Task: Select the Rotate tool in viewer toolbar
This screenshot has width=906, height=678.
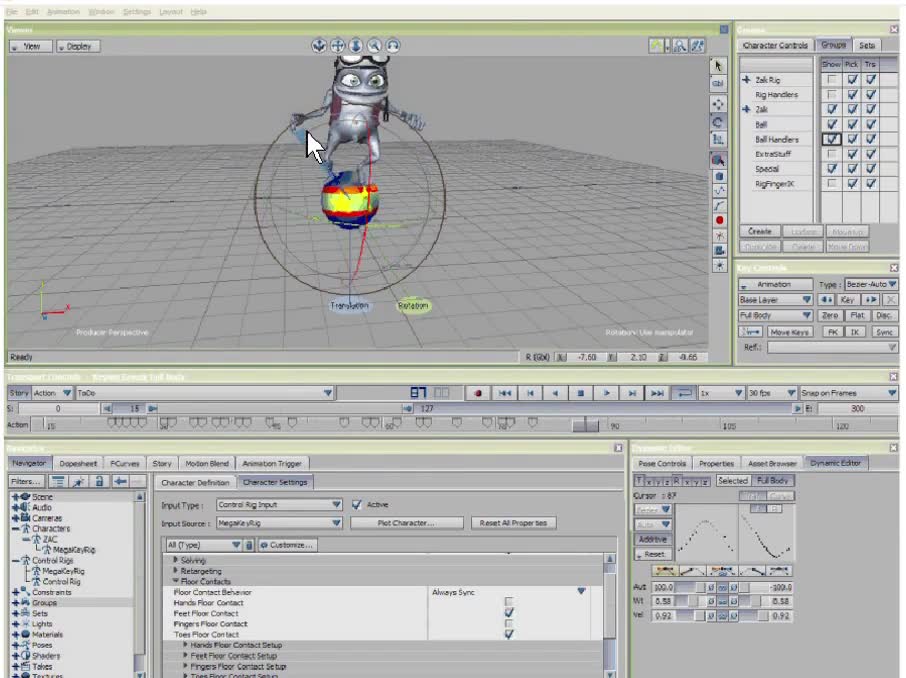Action: [718, 121]
